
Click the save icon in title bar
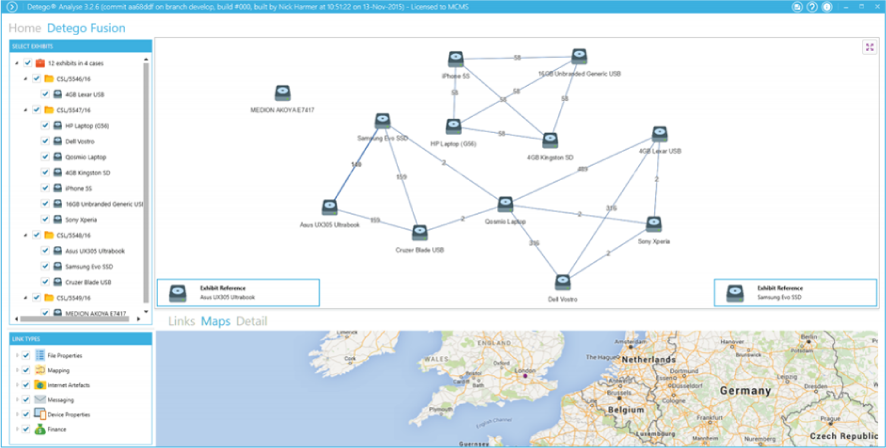point(797,7)
